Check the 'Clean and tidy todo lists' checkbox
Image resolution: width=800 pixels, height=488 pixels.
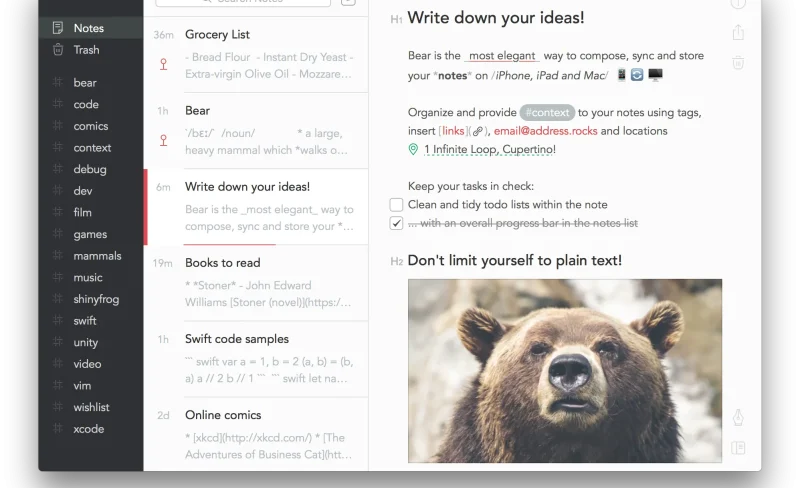396,205
